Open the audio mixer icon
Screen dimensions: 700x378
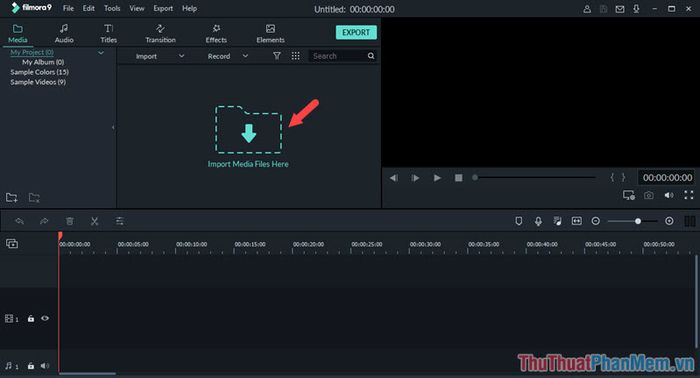[x=558, y=221]
